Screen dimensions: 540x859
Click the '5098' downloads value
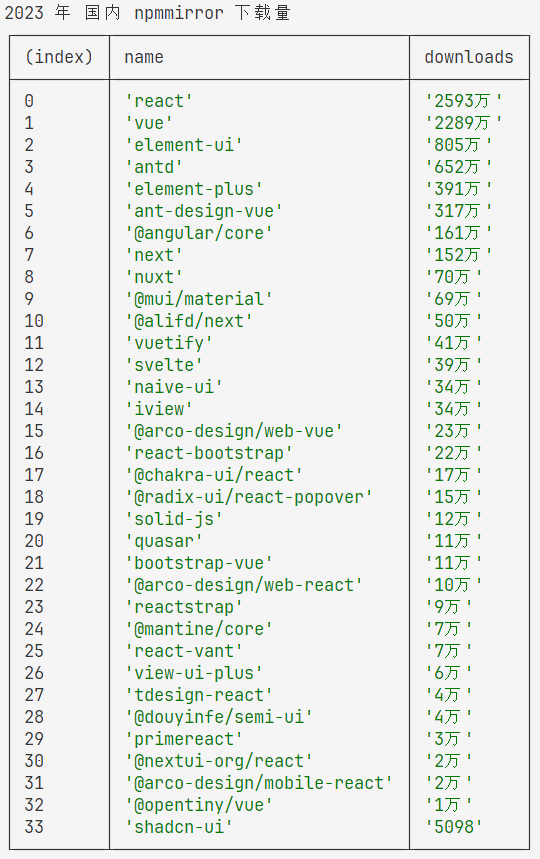pos(454,827)
